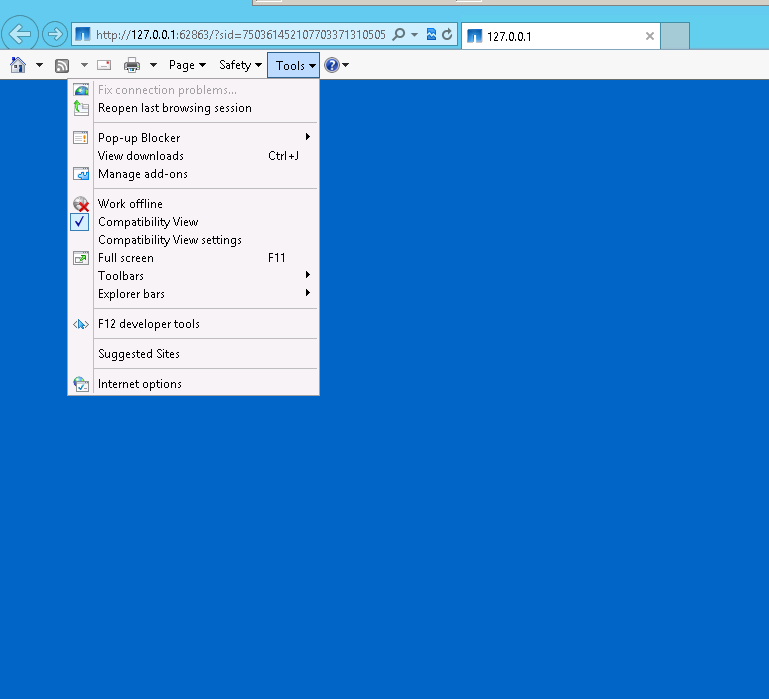Expand the Toolbars submenu arrow
This screenshot has height=699, width=769.
pyautogui.click(x=308, y=275)
